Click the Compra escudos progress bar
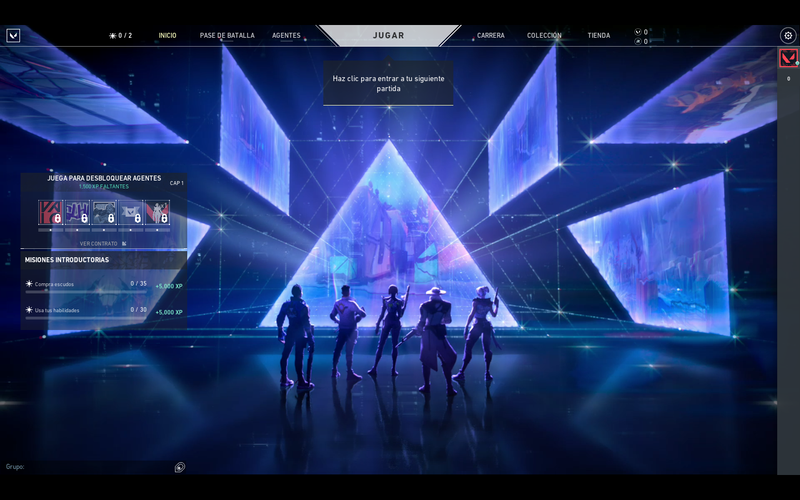Screen dimensions: 800x500 pos(86,292)
